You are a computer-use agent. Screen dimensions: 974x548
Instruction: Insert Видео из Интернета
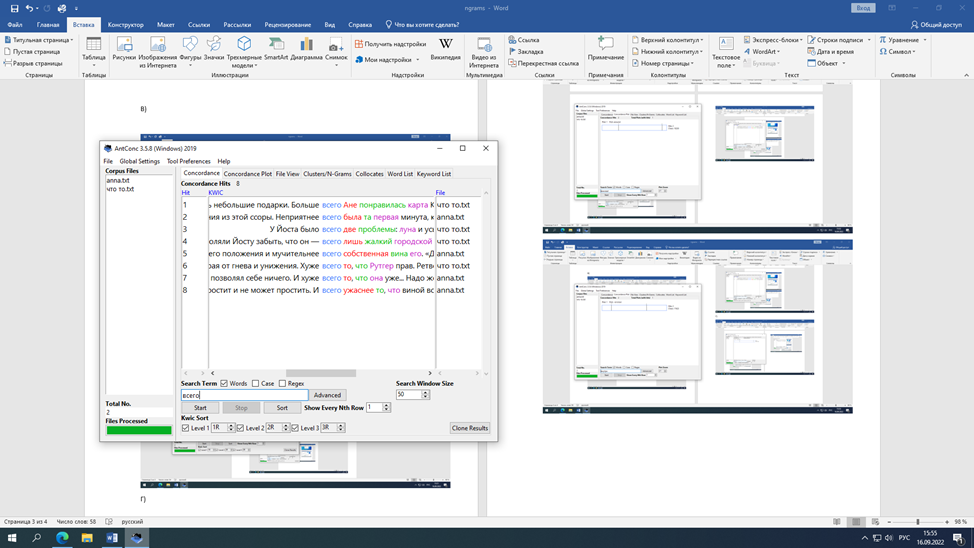tap(484, 52)
